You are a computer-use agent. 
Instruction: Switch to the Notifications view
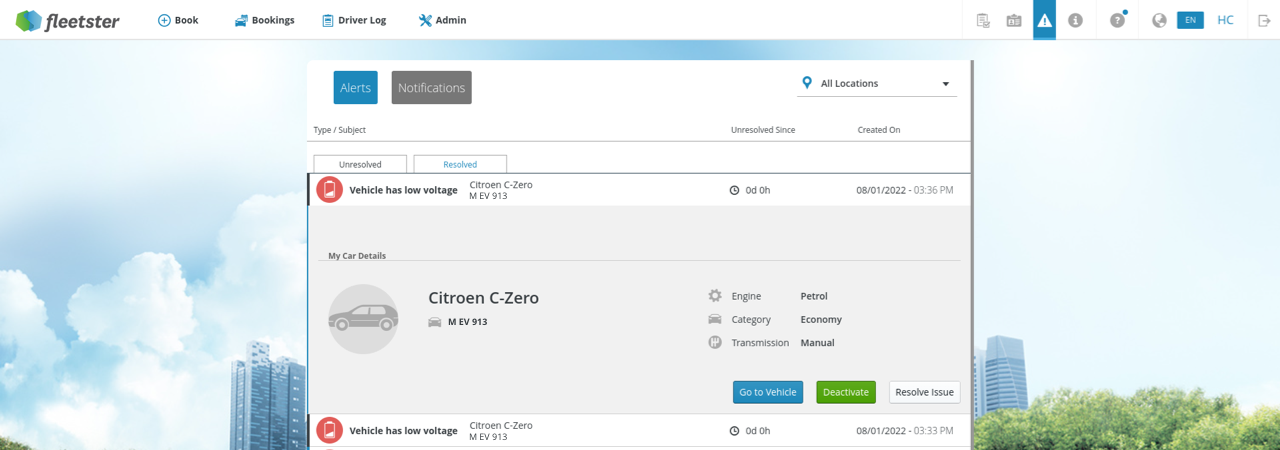pos(431,88)
